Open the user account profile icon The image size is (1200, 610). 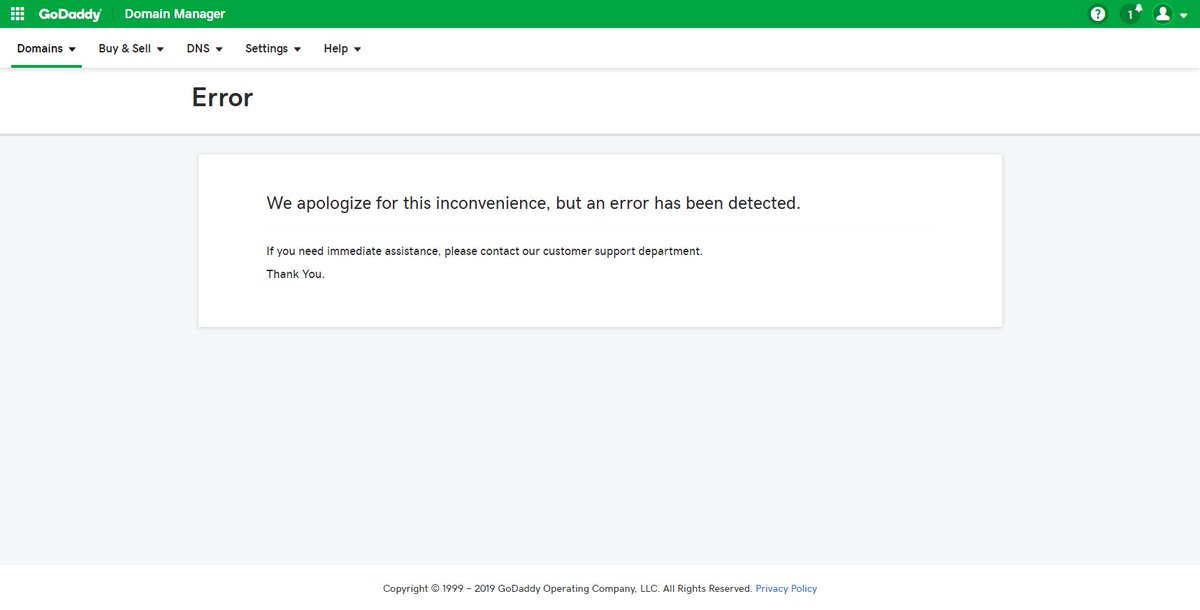coord(1162,14)
